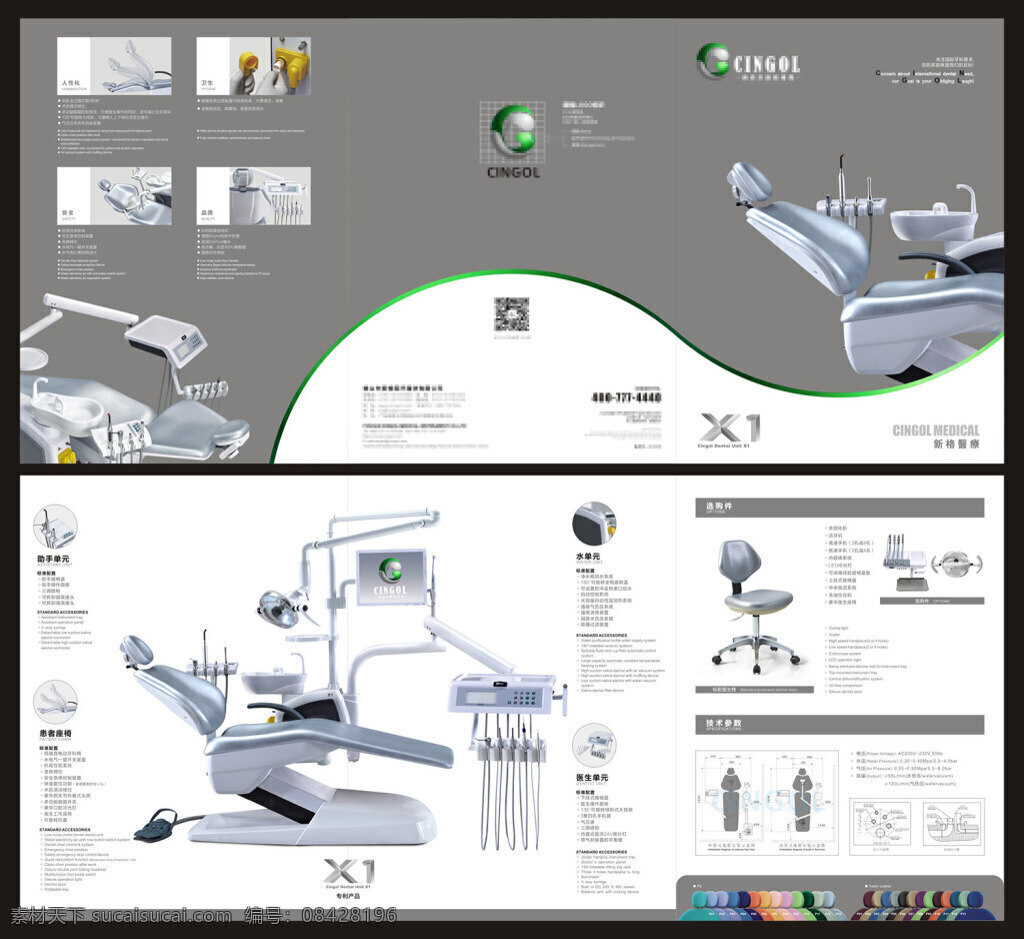Click the circular photo above 患者座椅
Screen dimensions: 1024x939
(x=56, y=701)
